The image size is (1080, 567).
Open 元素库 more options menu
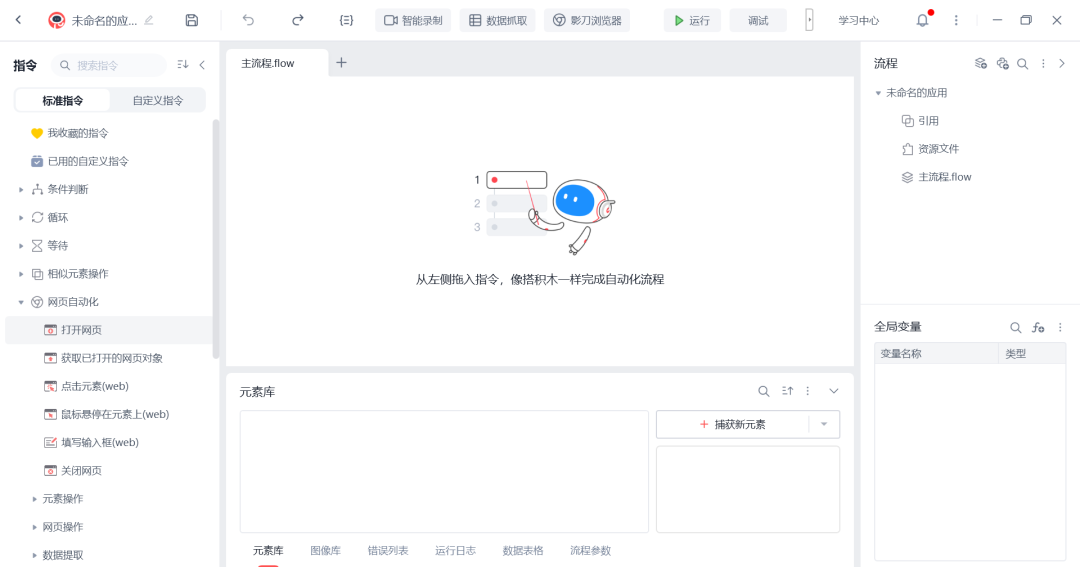(808, 391)
